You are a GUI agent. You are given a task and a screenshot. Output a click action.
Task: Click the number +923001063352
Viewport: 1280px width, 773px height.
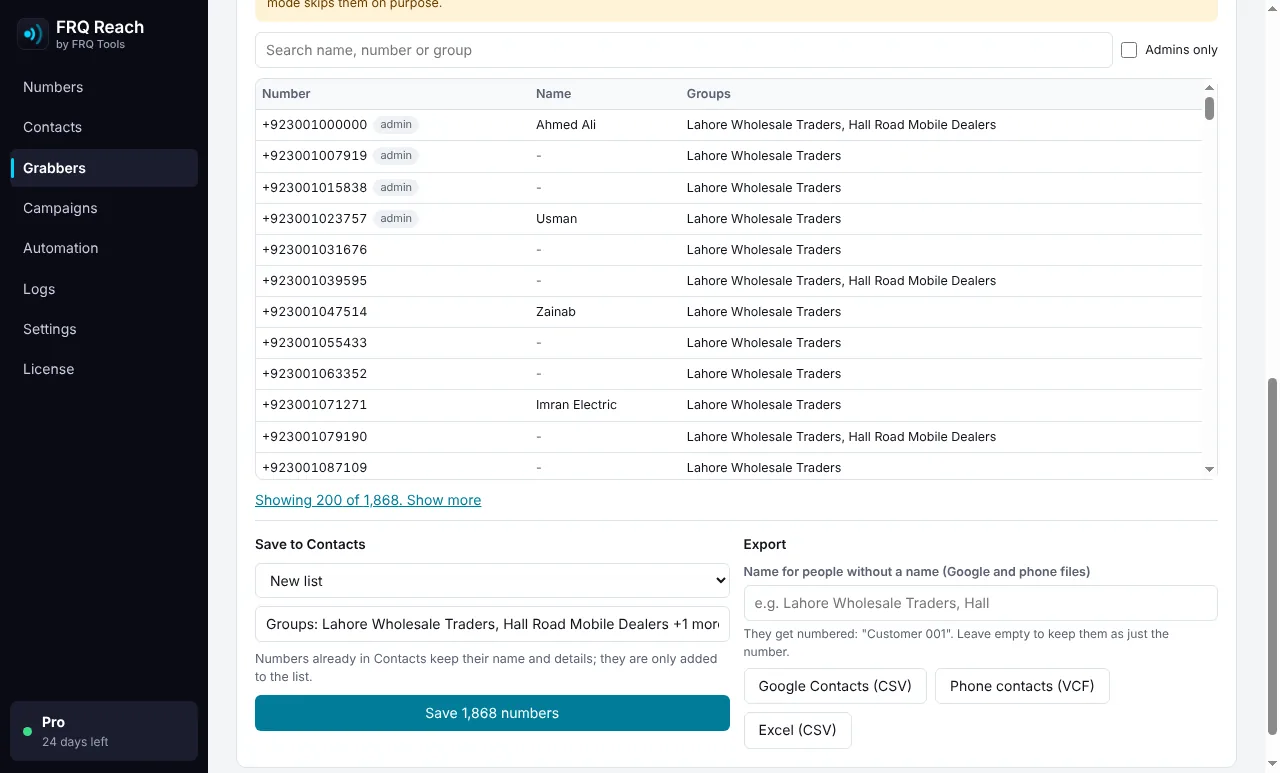315,374
